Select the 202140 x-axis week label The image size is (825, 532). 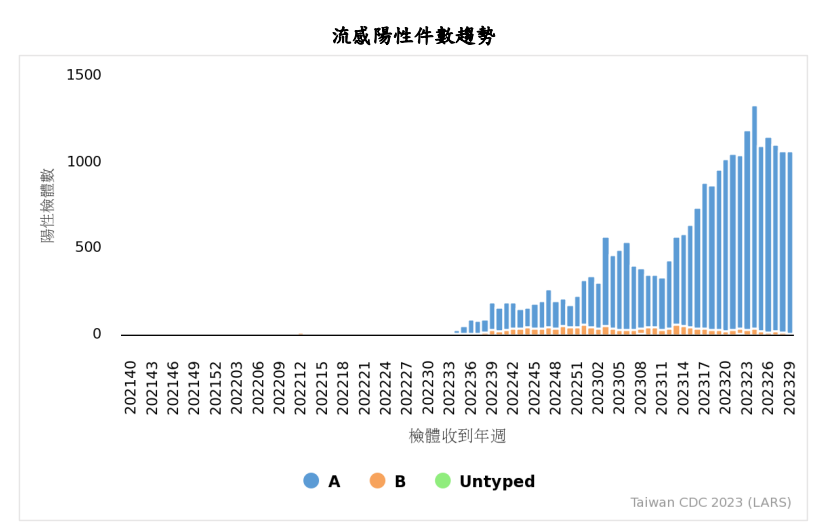tap(130, 386)
